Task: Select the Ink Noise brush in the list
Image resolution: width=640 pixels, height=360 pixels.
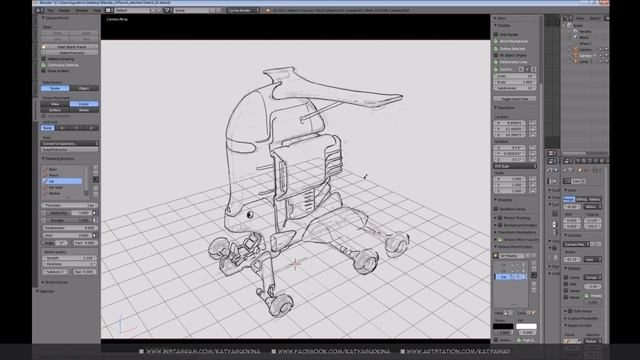Action: click(62, 187)
